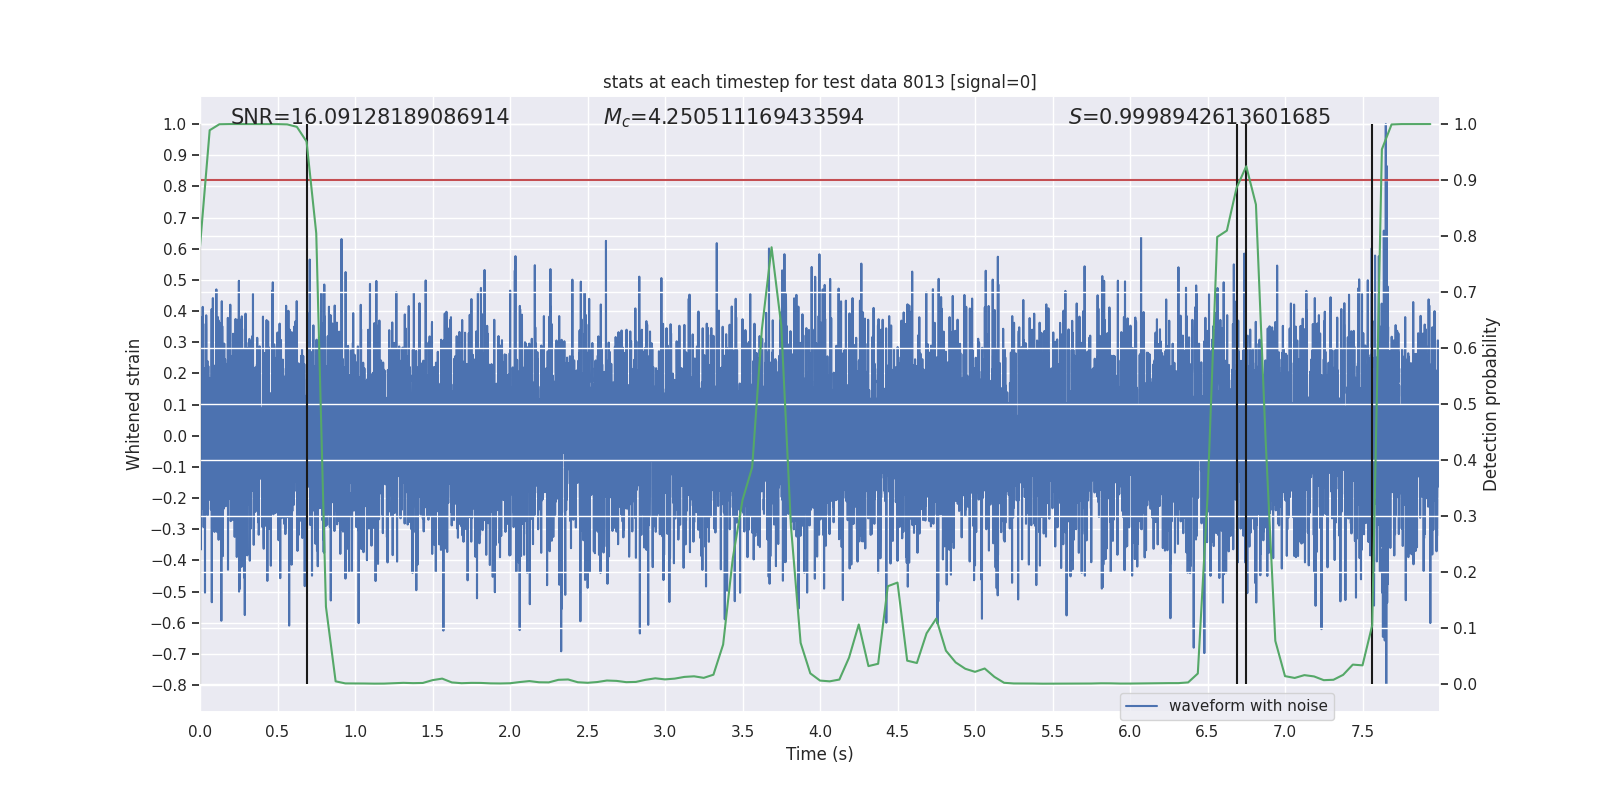Click the 1.0 tick on whitened strain axis

(175, 124)
